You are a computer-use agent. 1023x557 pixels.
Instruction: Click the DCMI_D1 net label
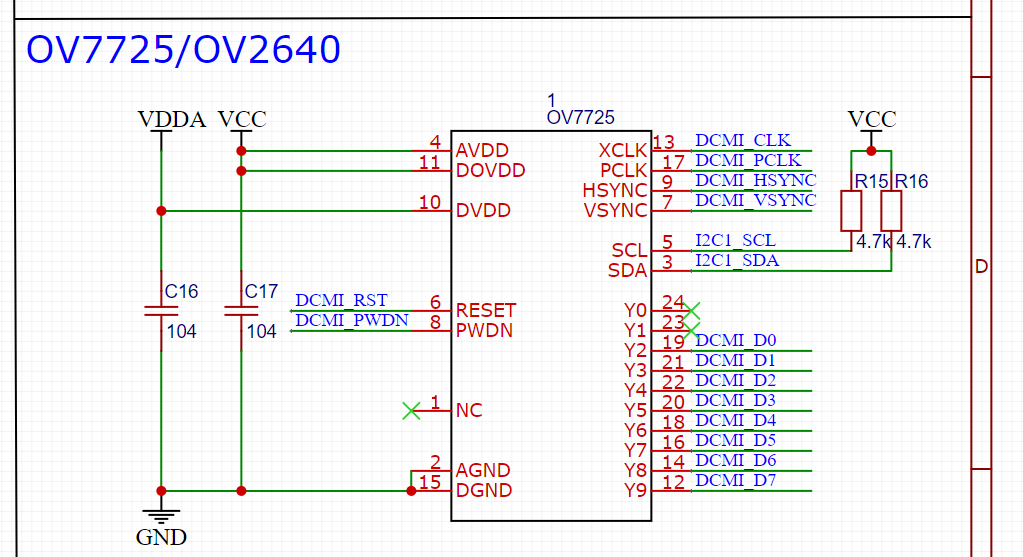click(735, 360)
